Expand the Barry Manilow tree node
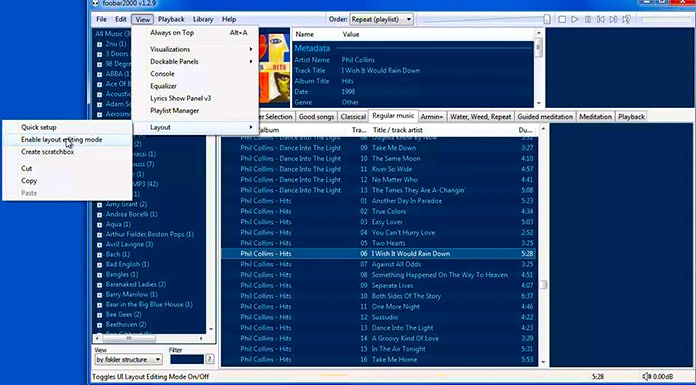Screen dimensions: 696x385 pyautogui.click(x=99, y=295)
